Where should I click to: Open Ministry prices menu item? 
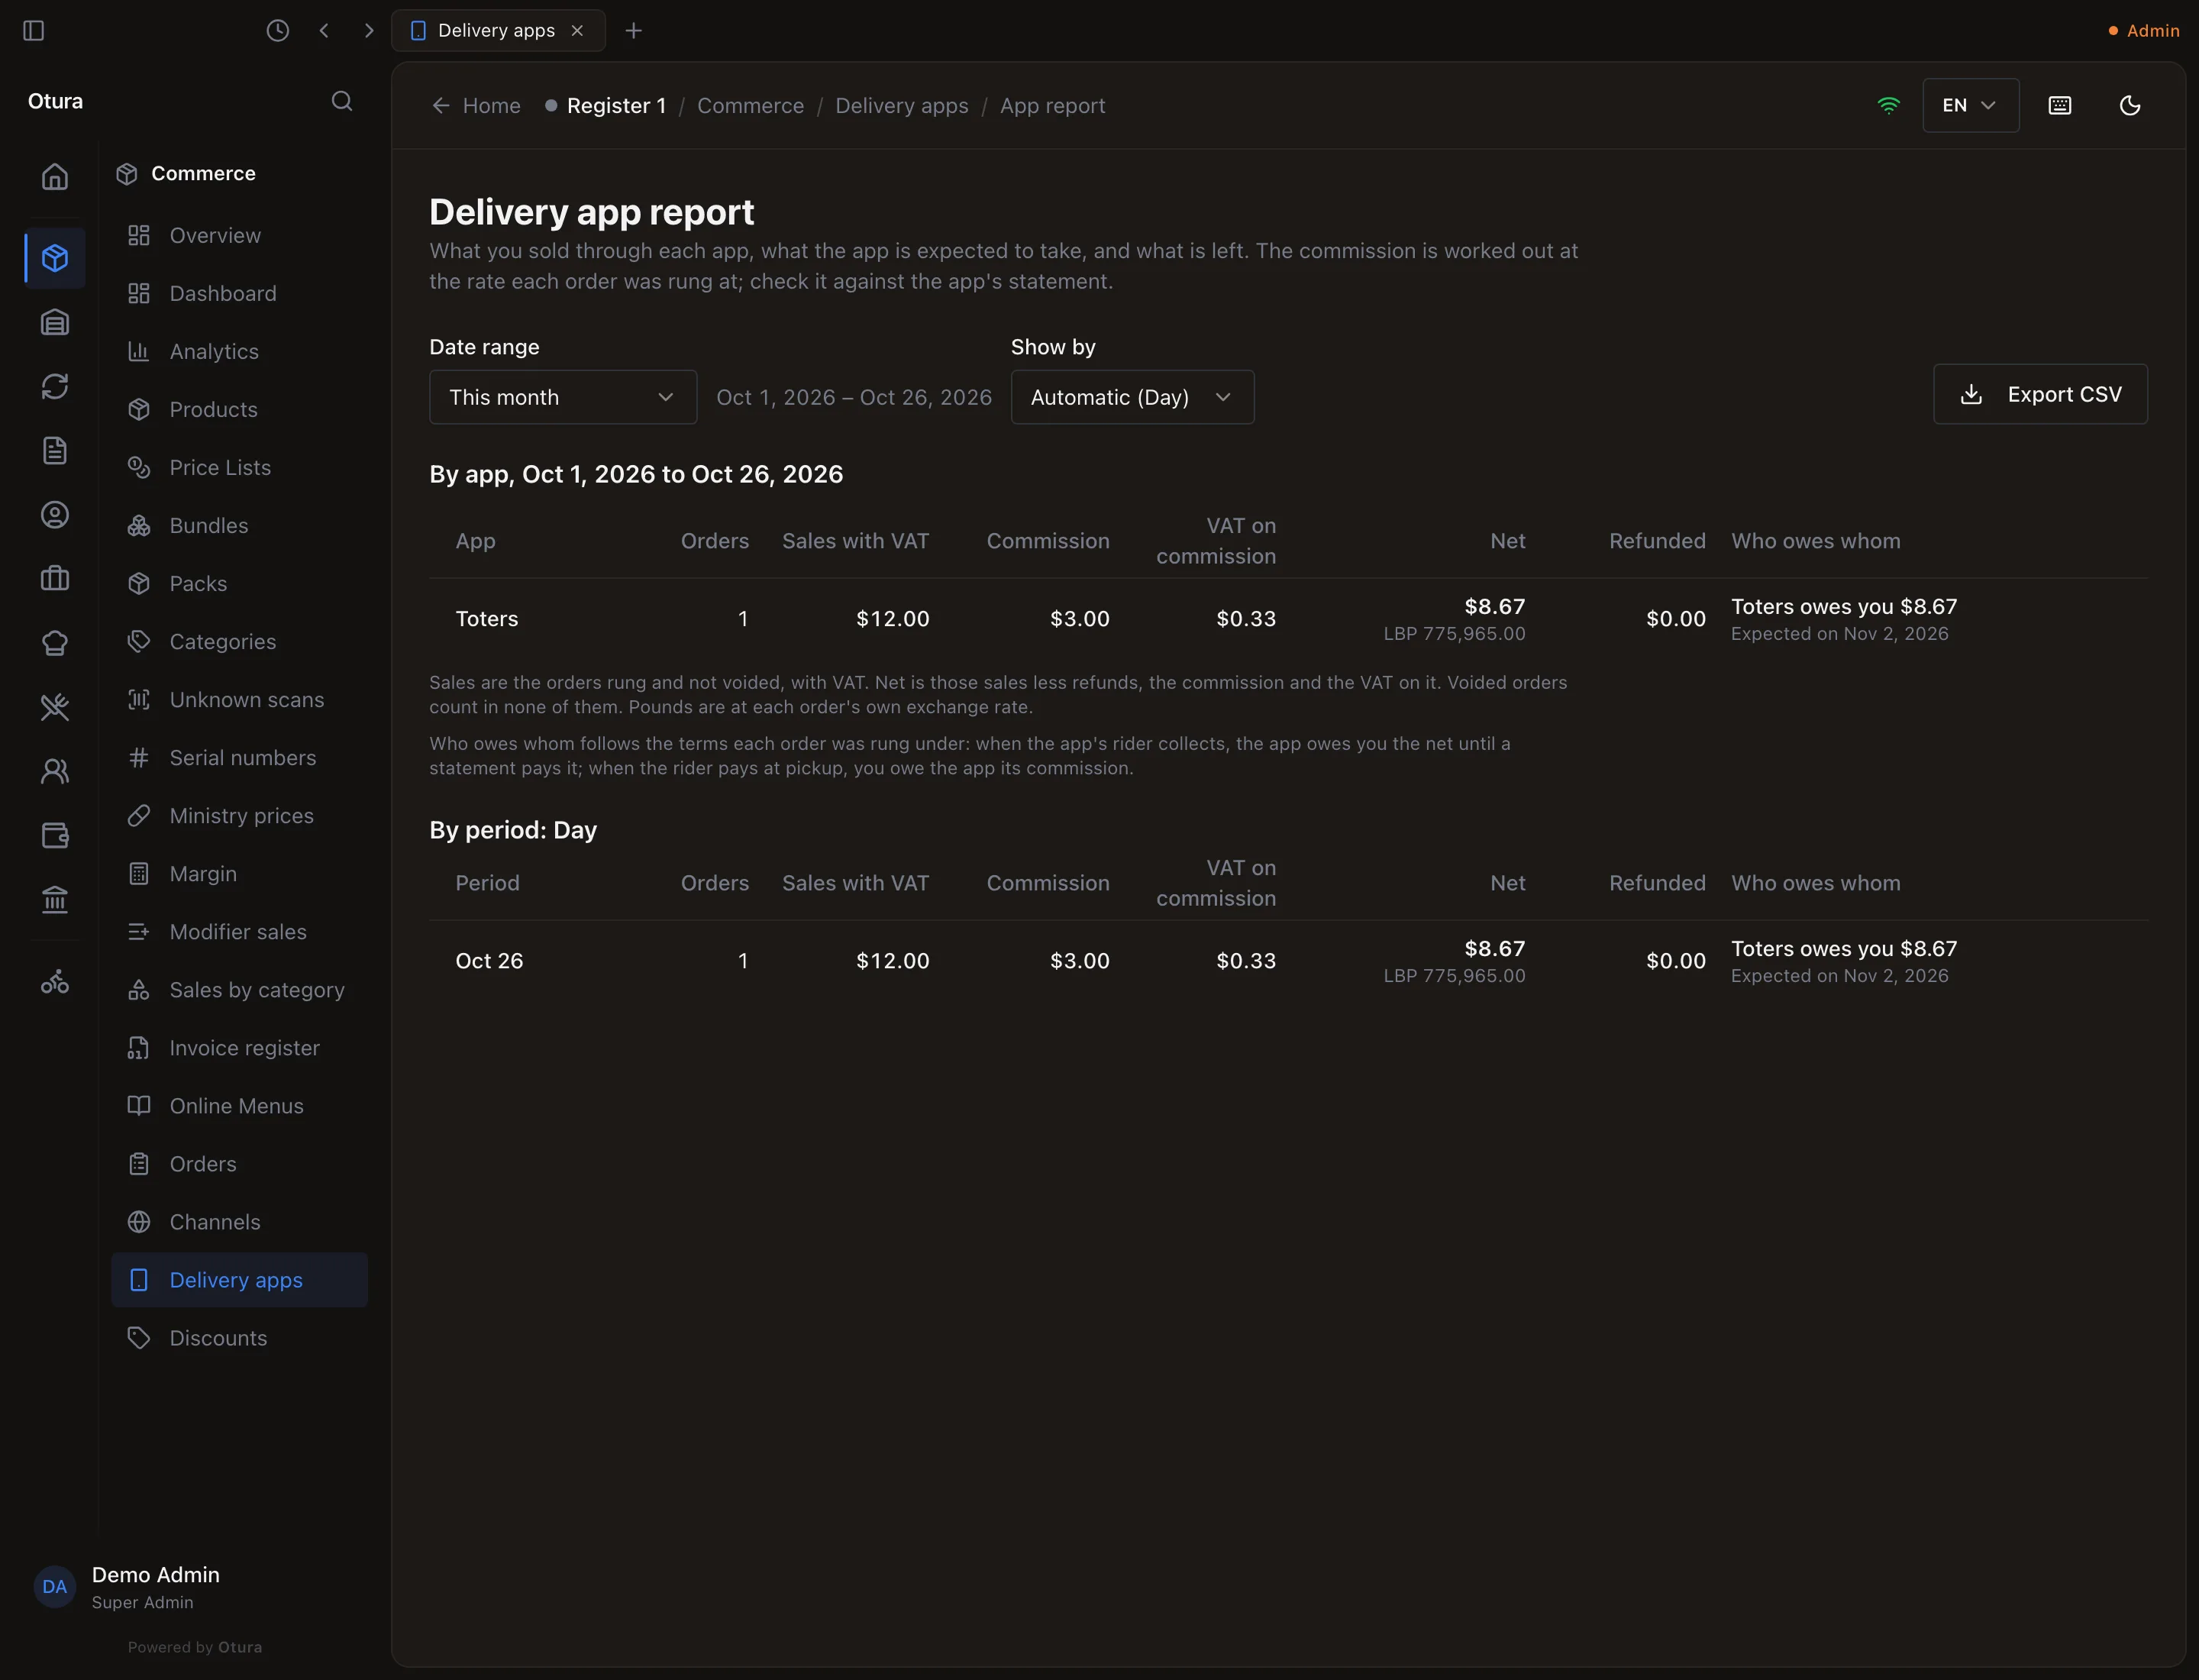(x=239, y=816)
